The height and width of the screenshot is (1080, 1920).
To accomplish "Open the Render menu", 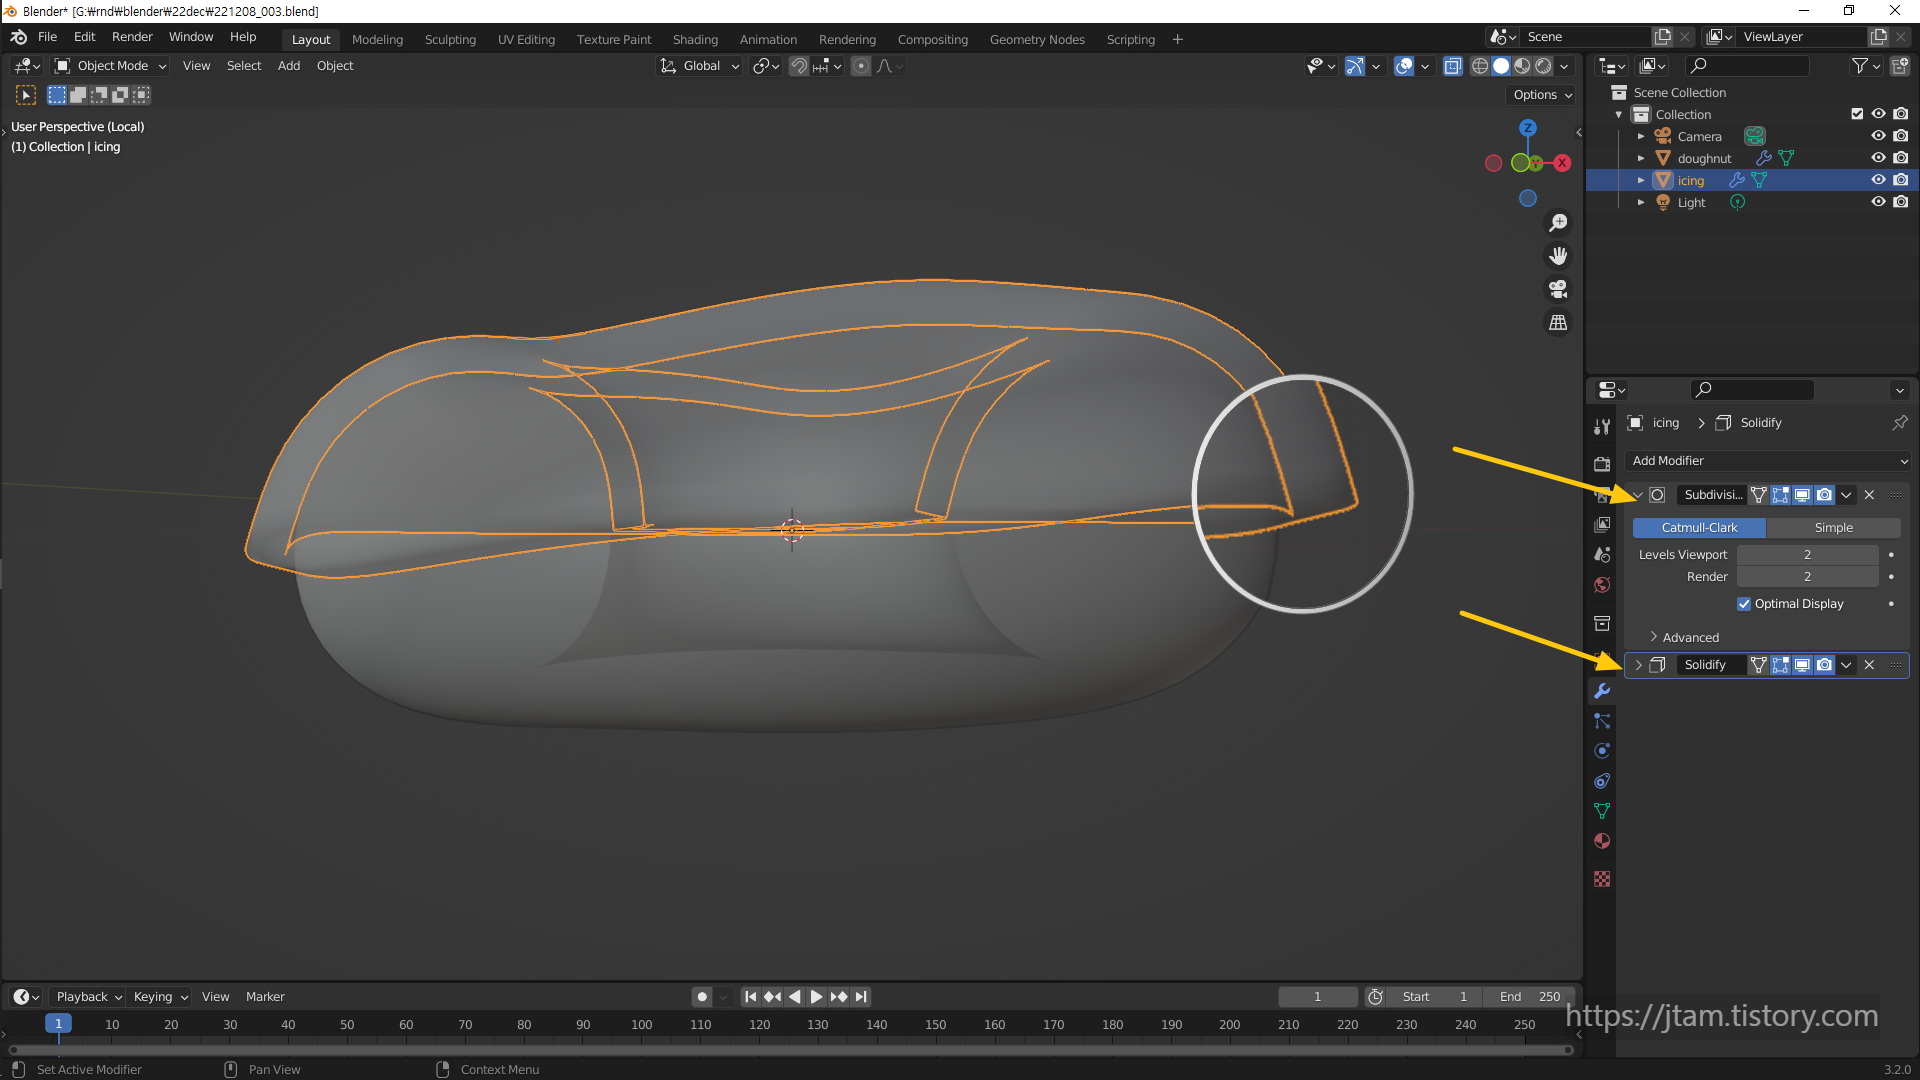I will pyautogui.click(x=132, y=37).
